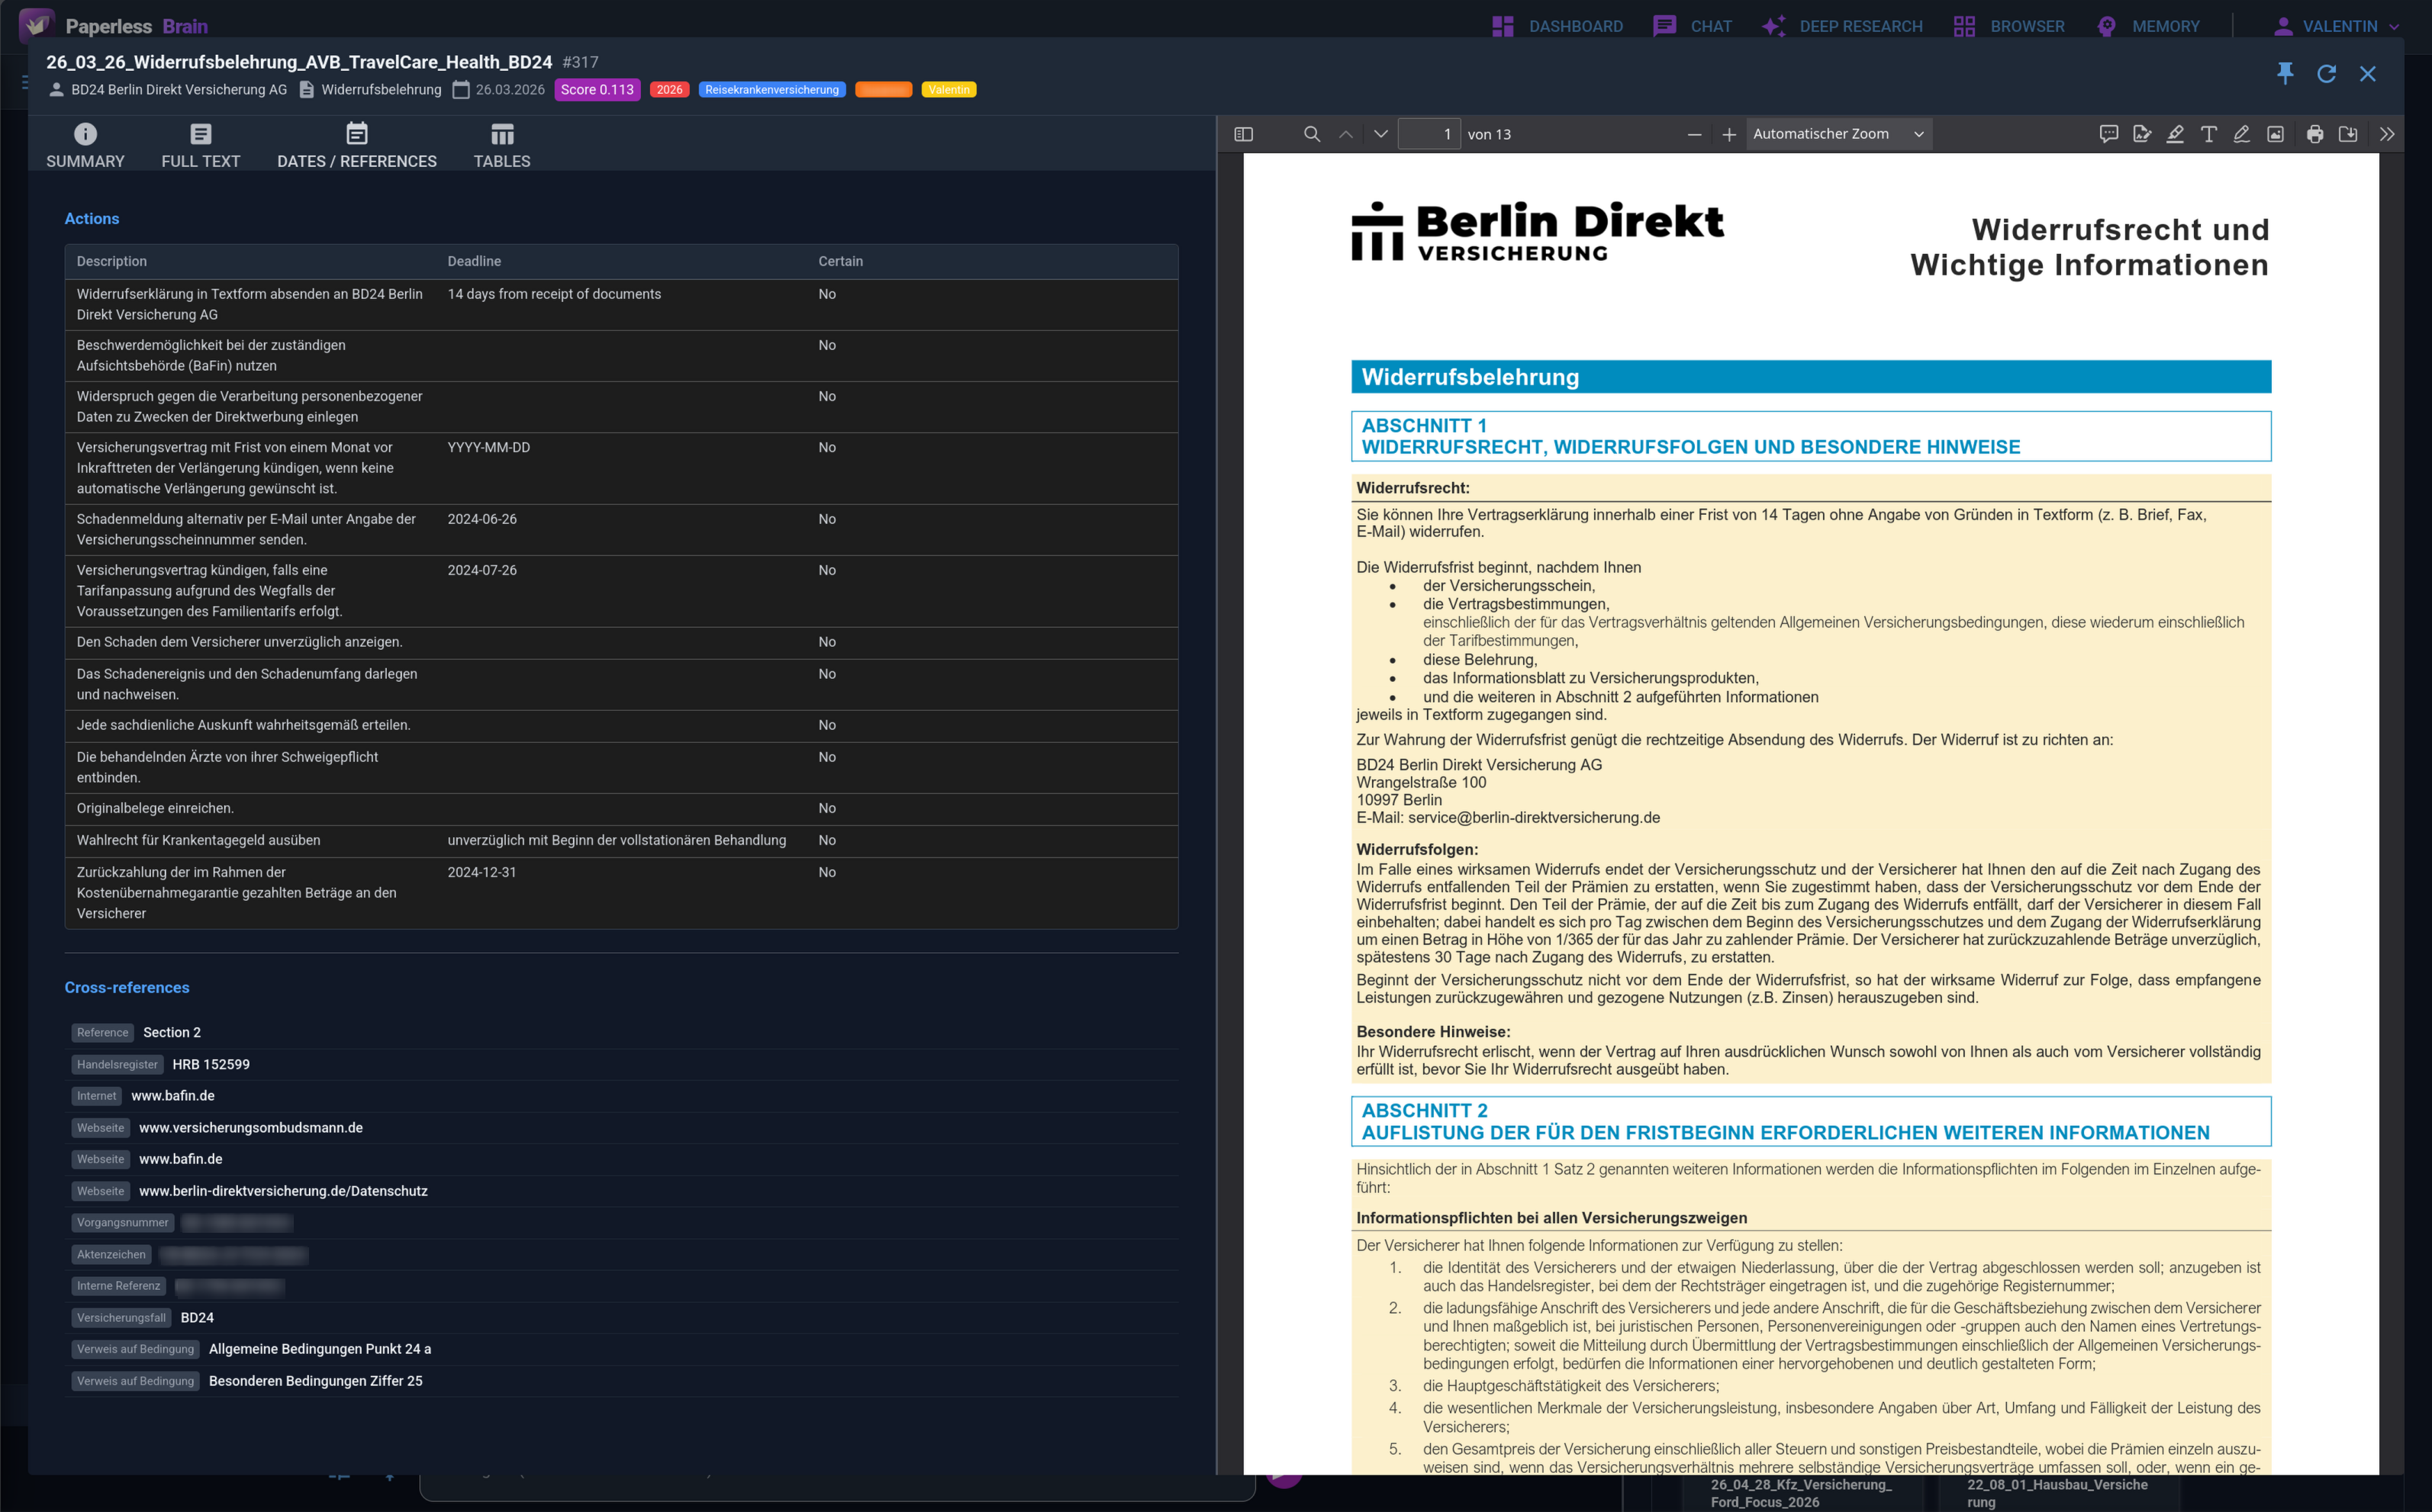Open DASHBOARD in top navigation
The image size is (2432, 1512).
click(x=1557, y=26)
